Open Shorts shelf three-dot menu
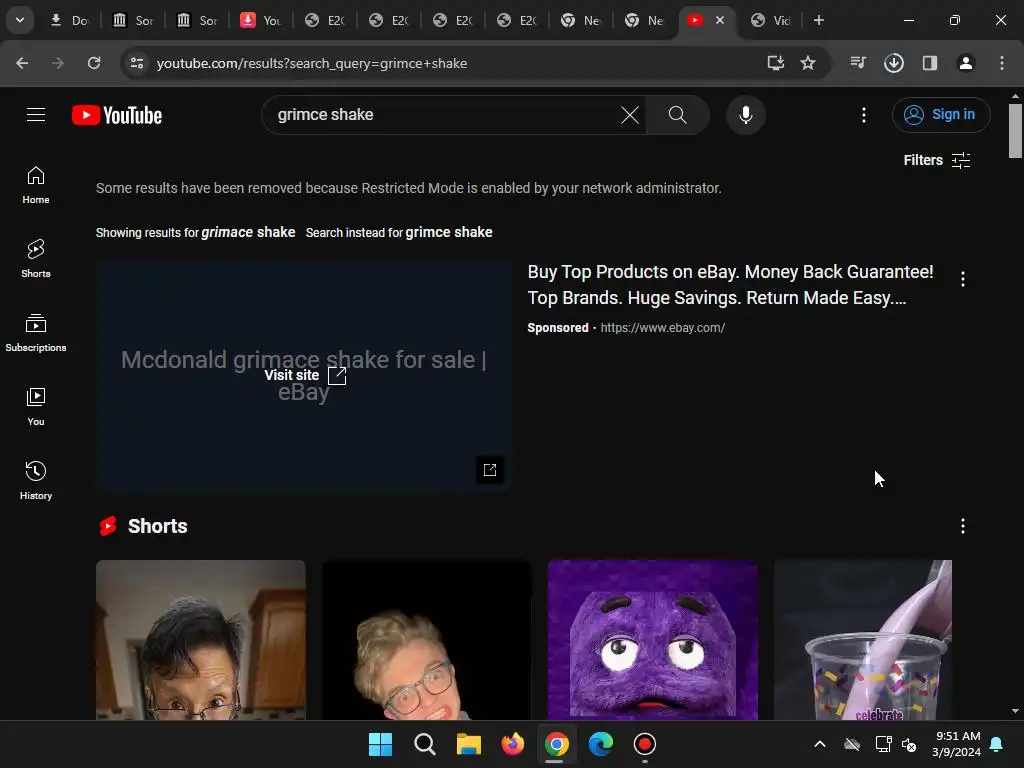1024x768 pixels. [x=963, y=526]
